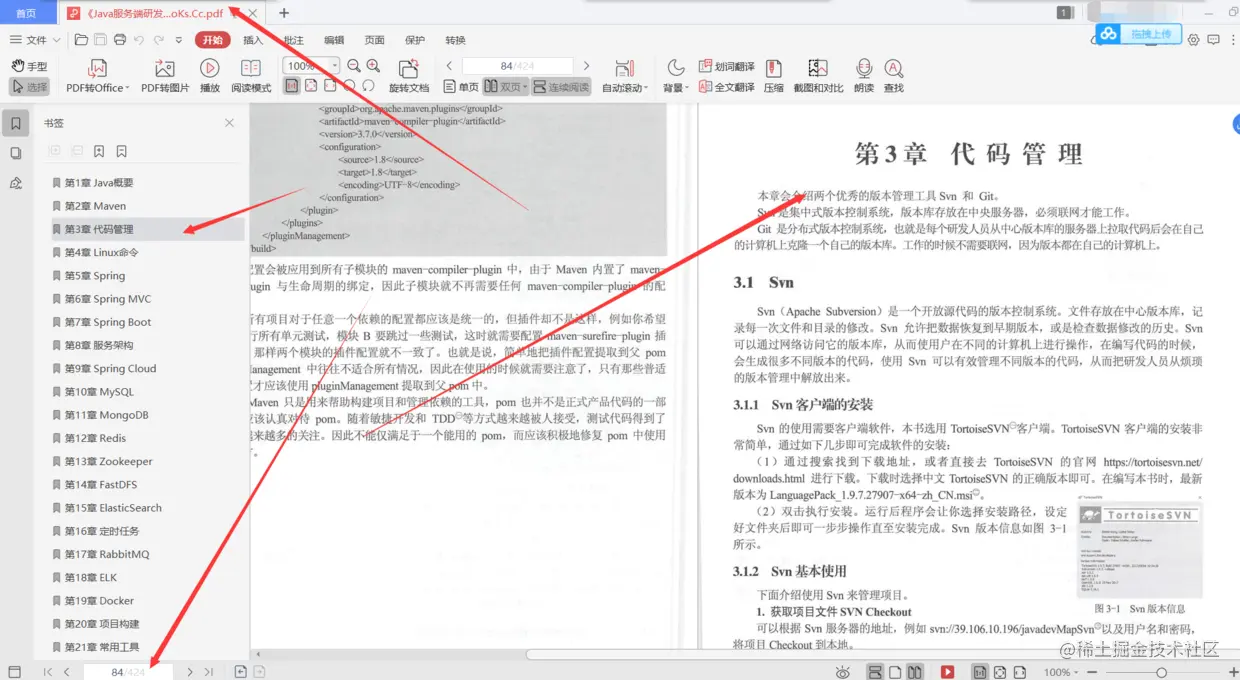Viewport: 1240px width, 680px height.
Task: Switch to the 首页 tab
Action: pos(27,13)
